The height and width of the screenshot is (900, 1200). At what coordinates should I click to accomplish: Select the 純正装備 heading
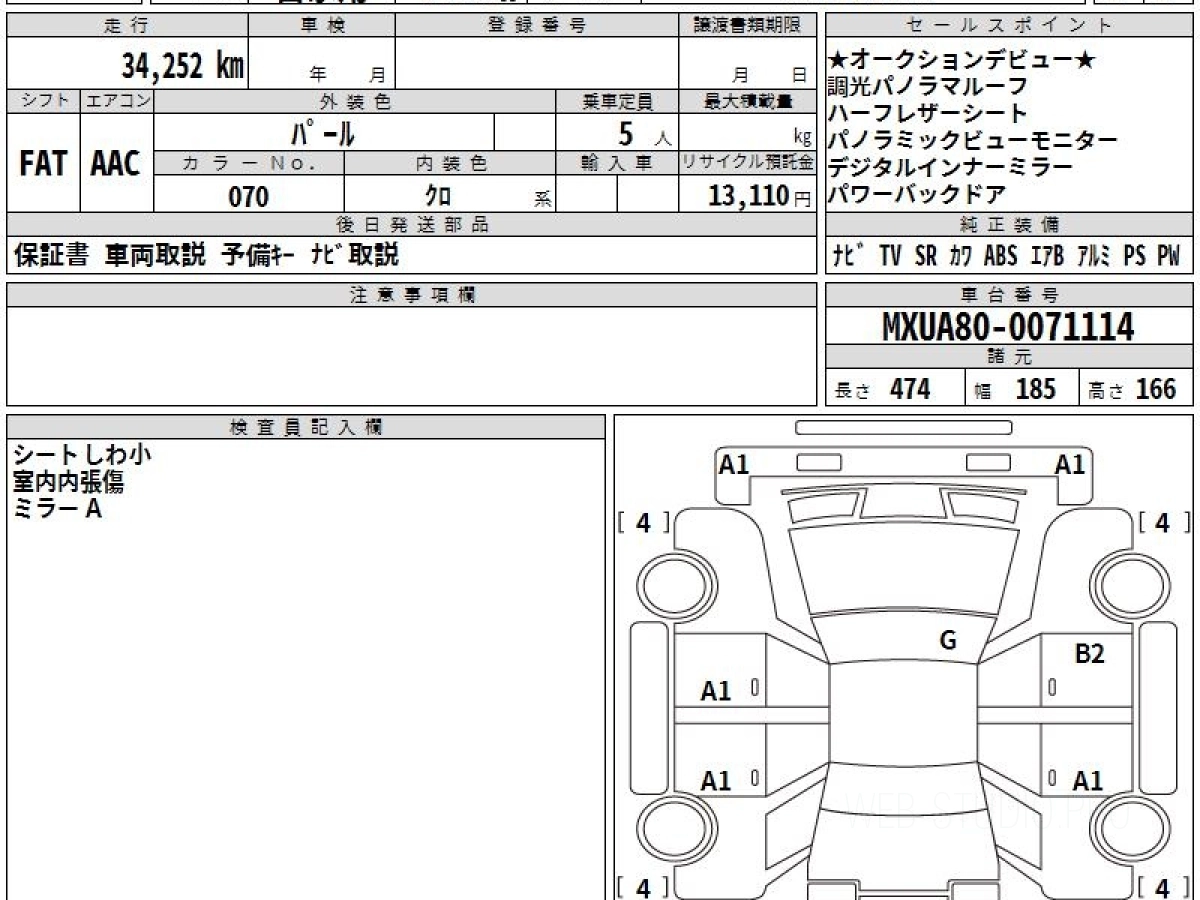(1010, 225)
